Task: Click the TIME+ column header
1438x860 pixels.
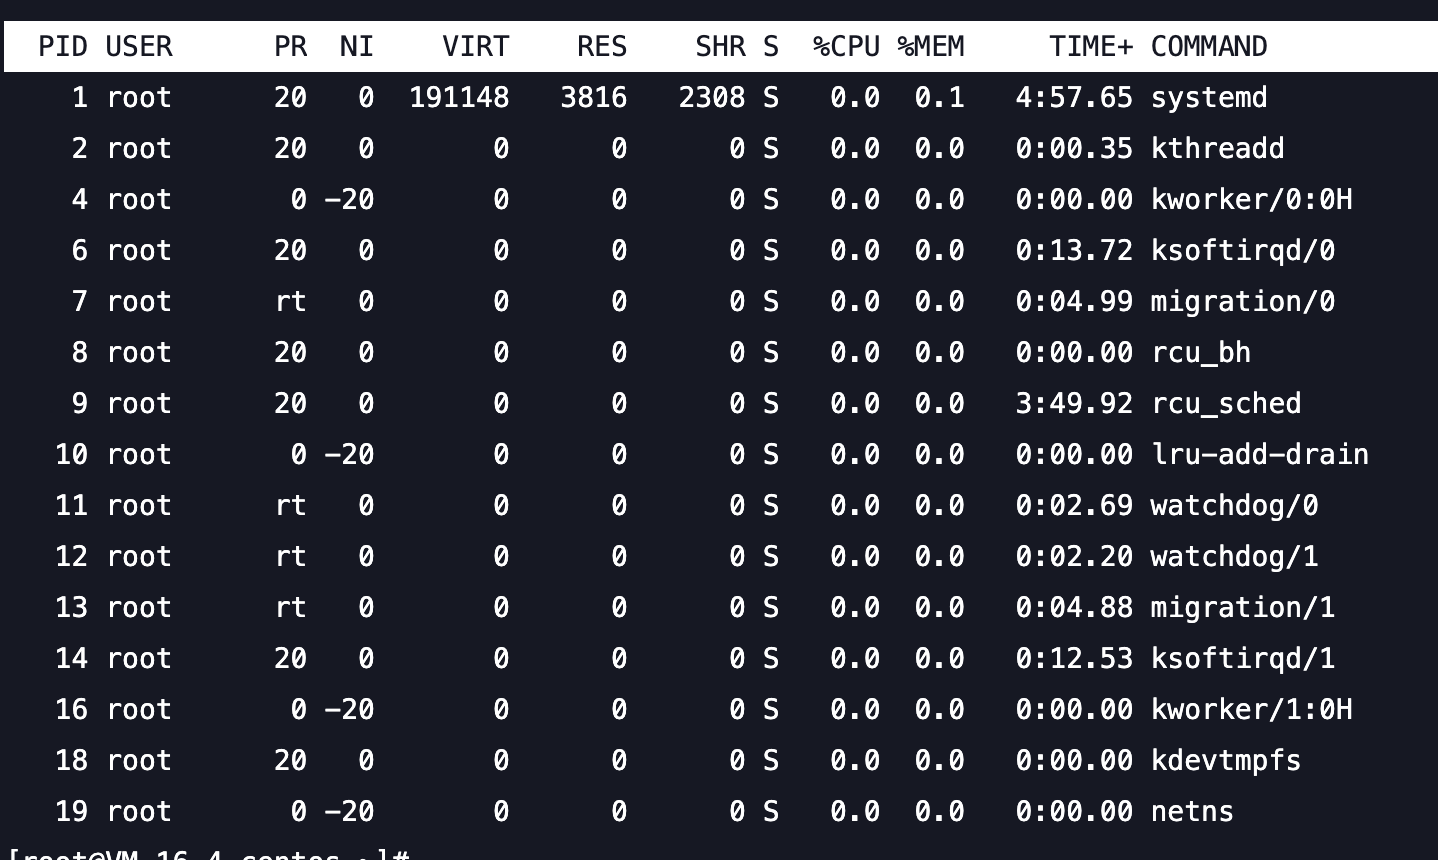Action: (1090, 47)
